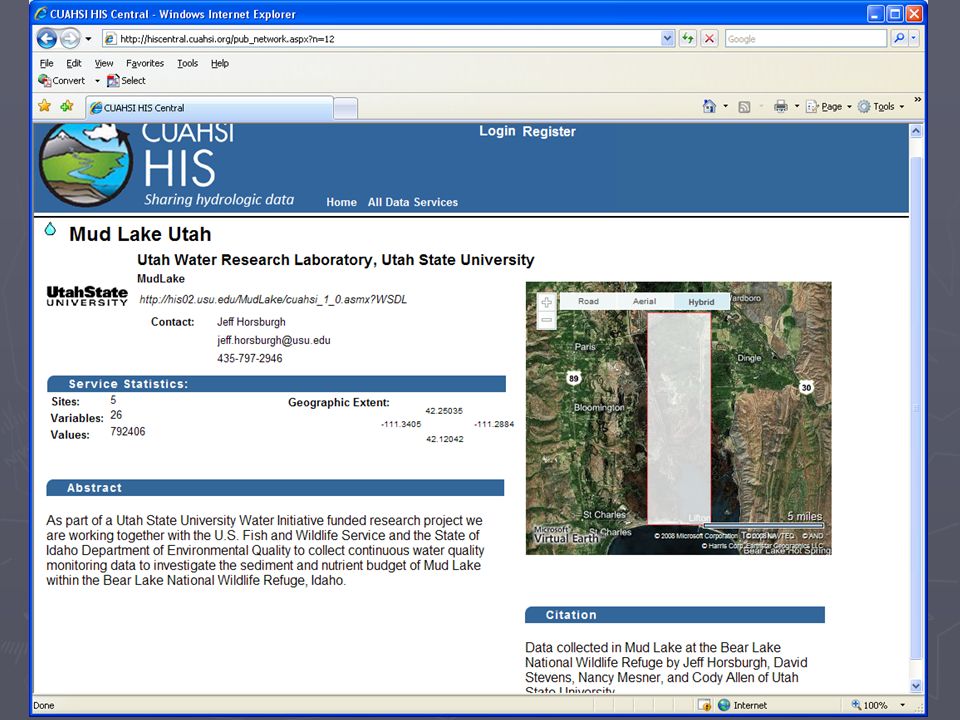Open a new blank tab
Screen dimensions: 960x720
[x=345, y=108]
